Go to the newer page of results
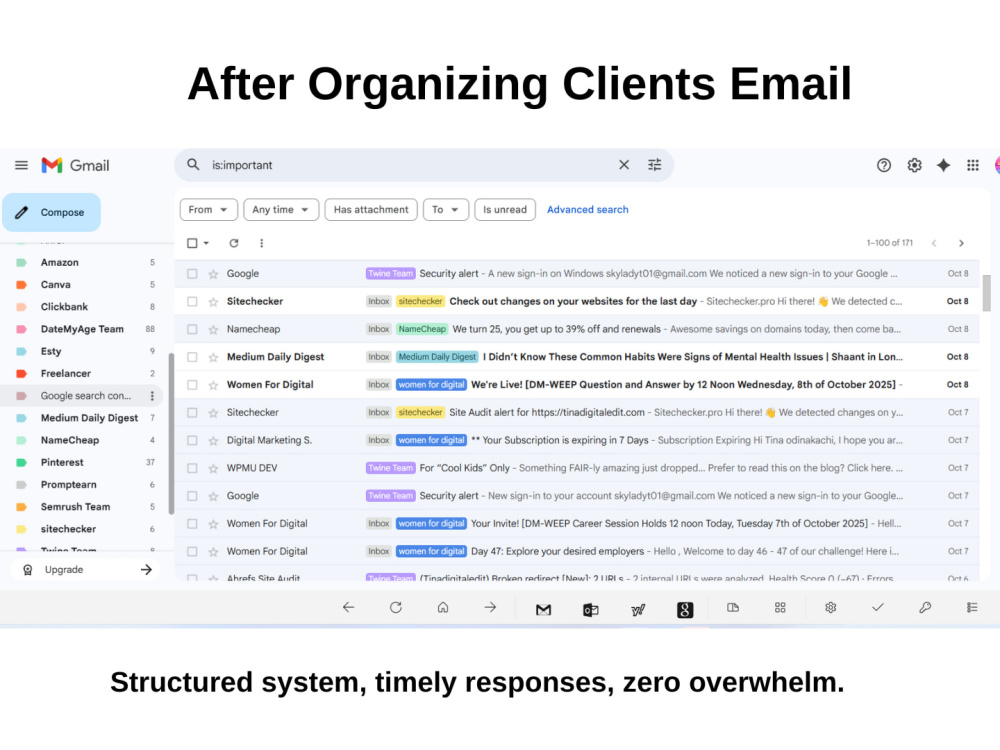Viewport: 1000px width, 750px height. tap(934, 243)
